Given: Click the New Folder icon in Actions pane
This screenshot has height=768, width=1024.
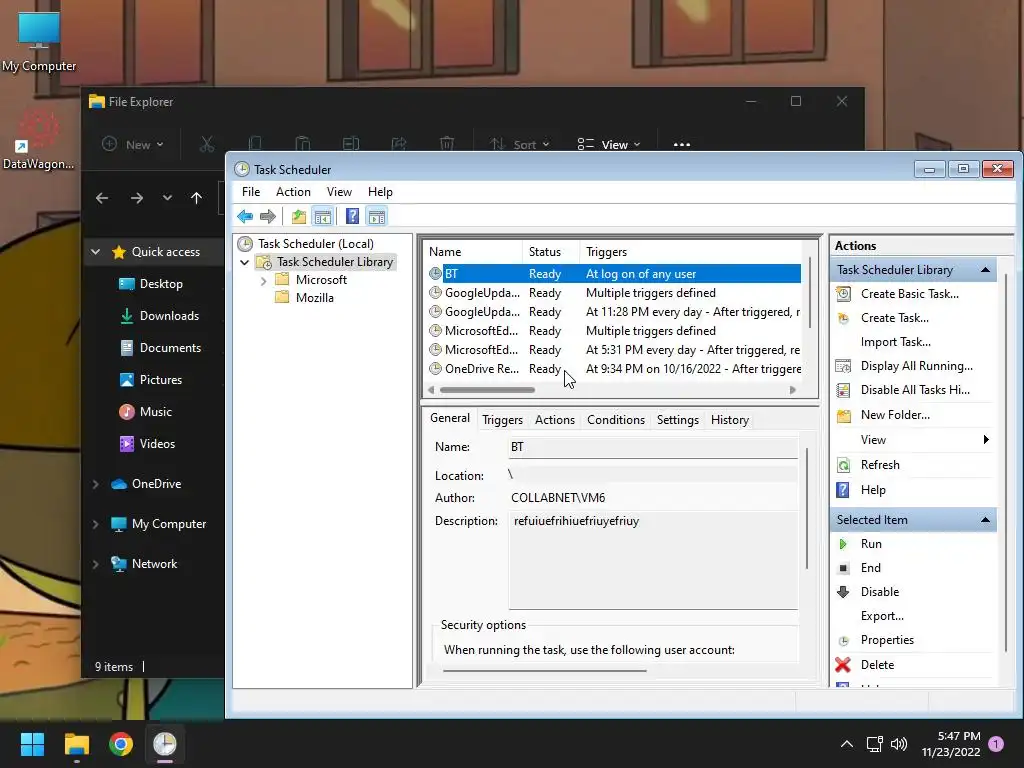Looking at the screenshot, I should [x=844, y=415].
